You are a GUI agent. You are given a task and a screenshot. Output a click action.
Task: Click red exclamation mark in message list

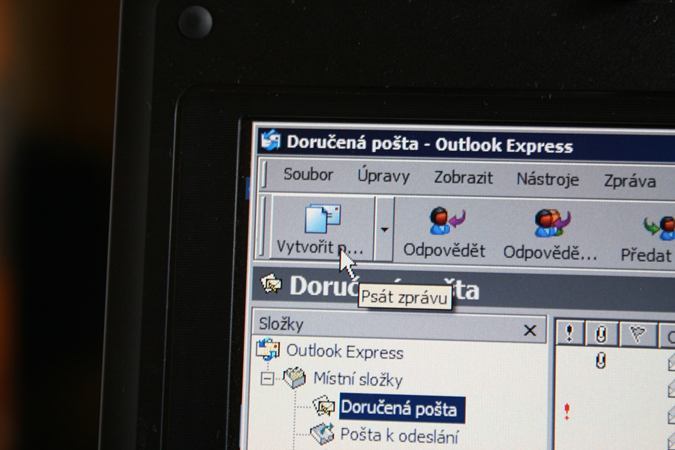[567, 411]
